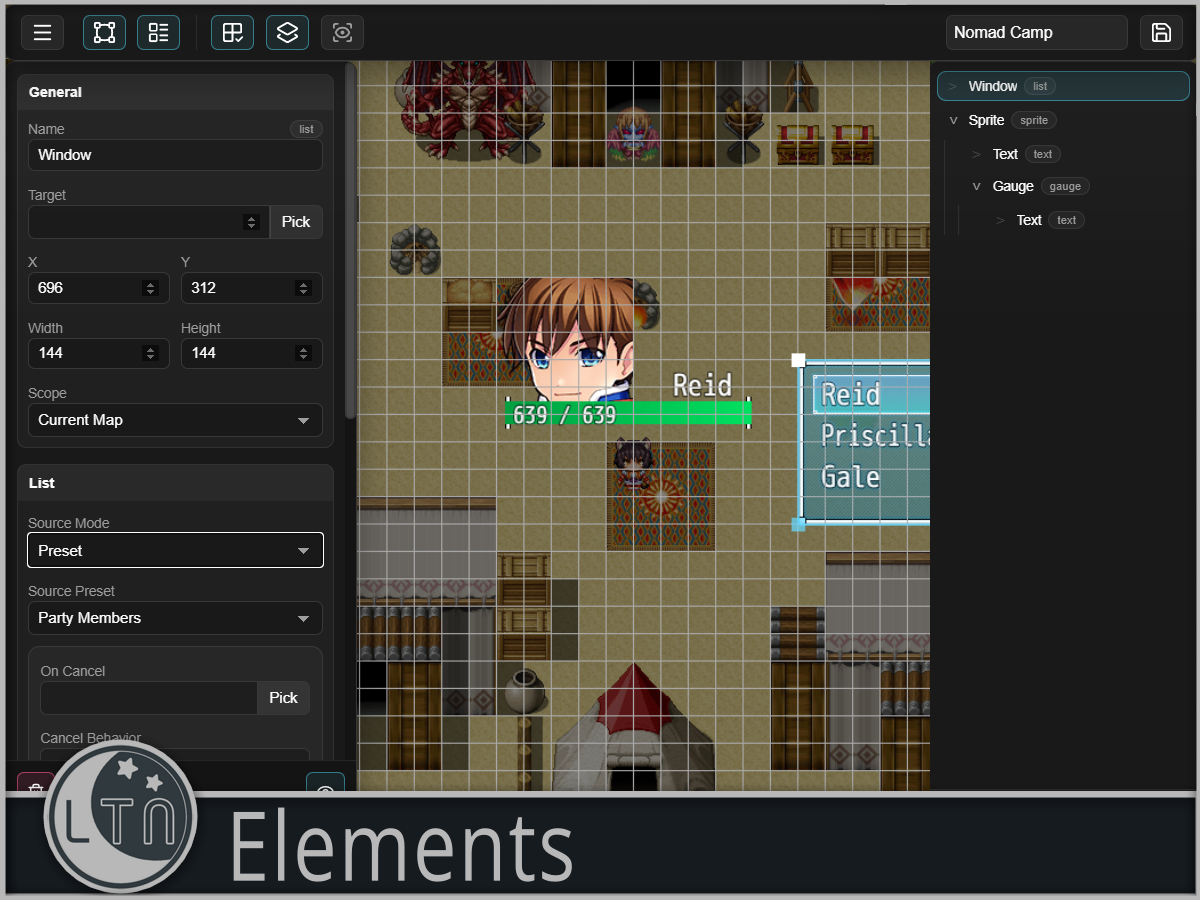Image resolution: width=1200 pixels, height=900 pixels.
Task: Click the Width stepper arrows
Action: pyautogui.click(x=151, y=353)
